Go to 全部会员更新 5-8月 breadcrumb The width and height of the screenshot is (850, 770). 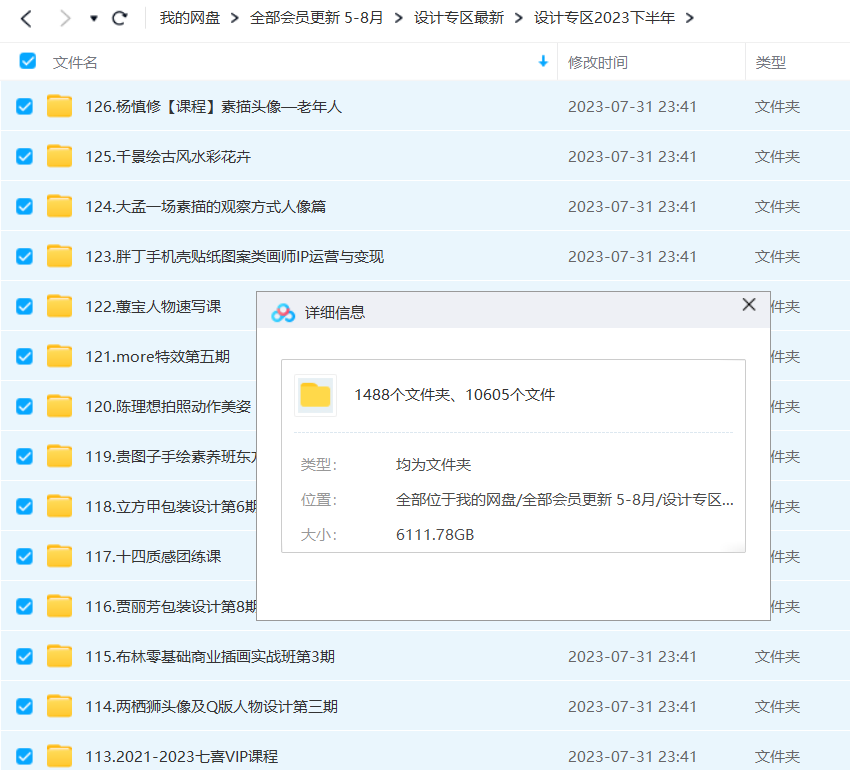coord(316,18)
